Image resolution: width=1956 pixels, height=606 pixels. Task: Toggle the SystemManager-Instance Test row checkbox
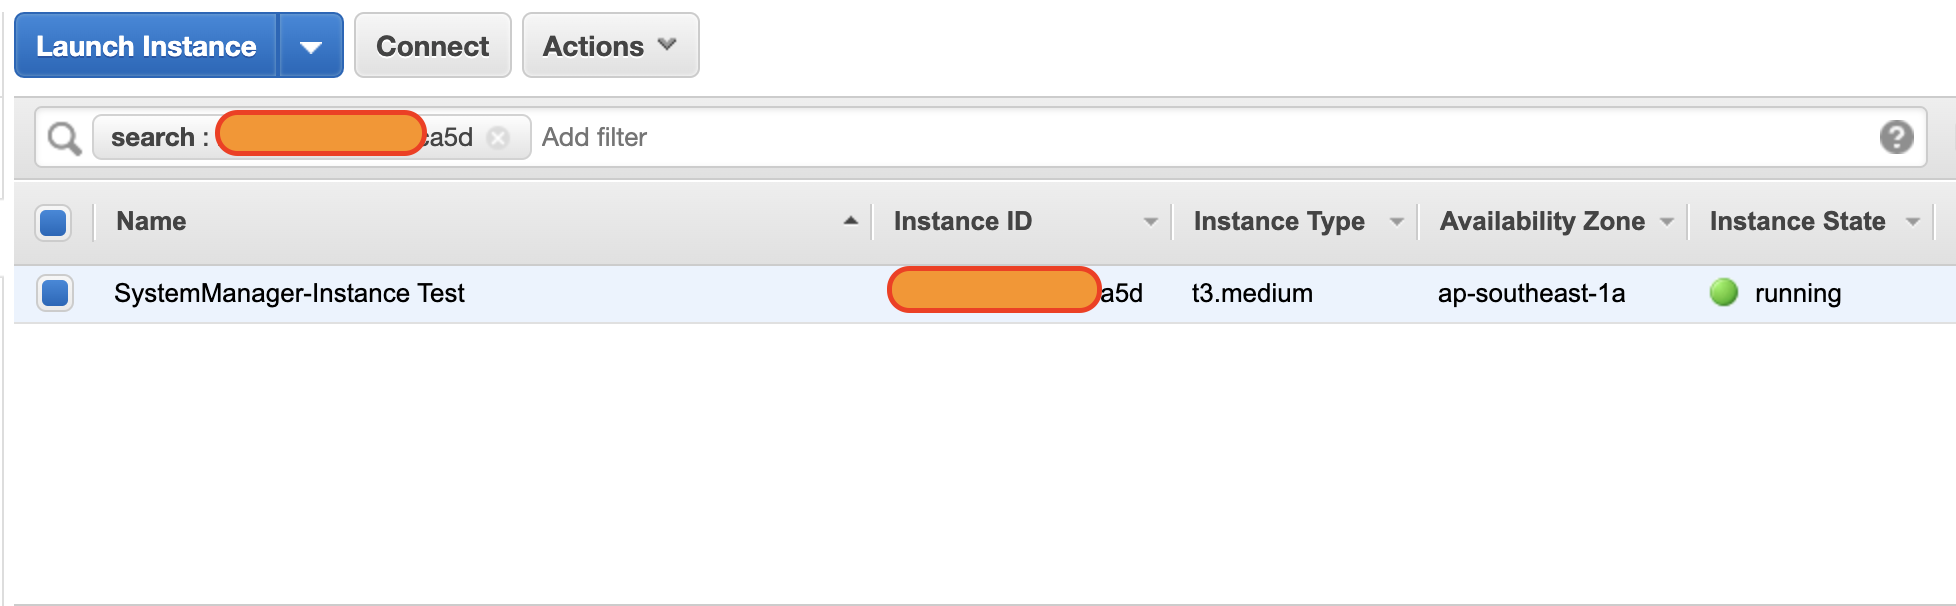coord(55,293)
